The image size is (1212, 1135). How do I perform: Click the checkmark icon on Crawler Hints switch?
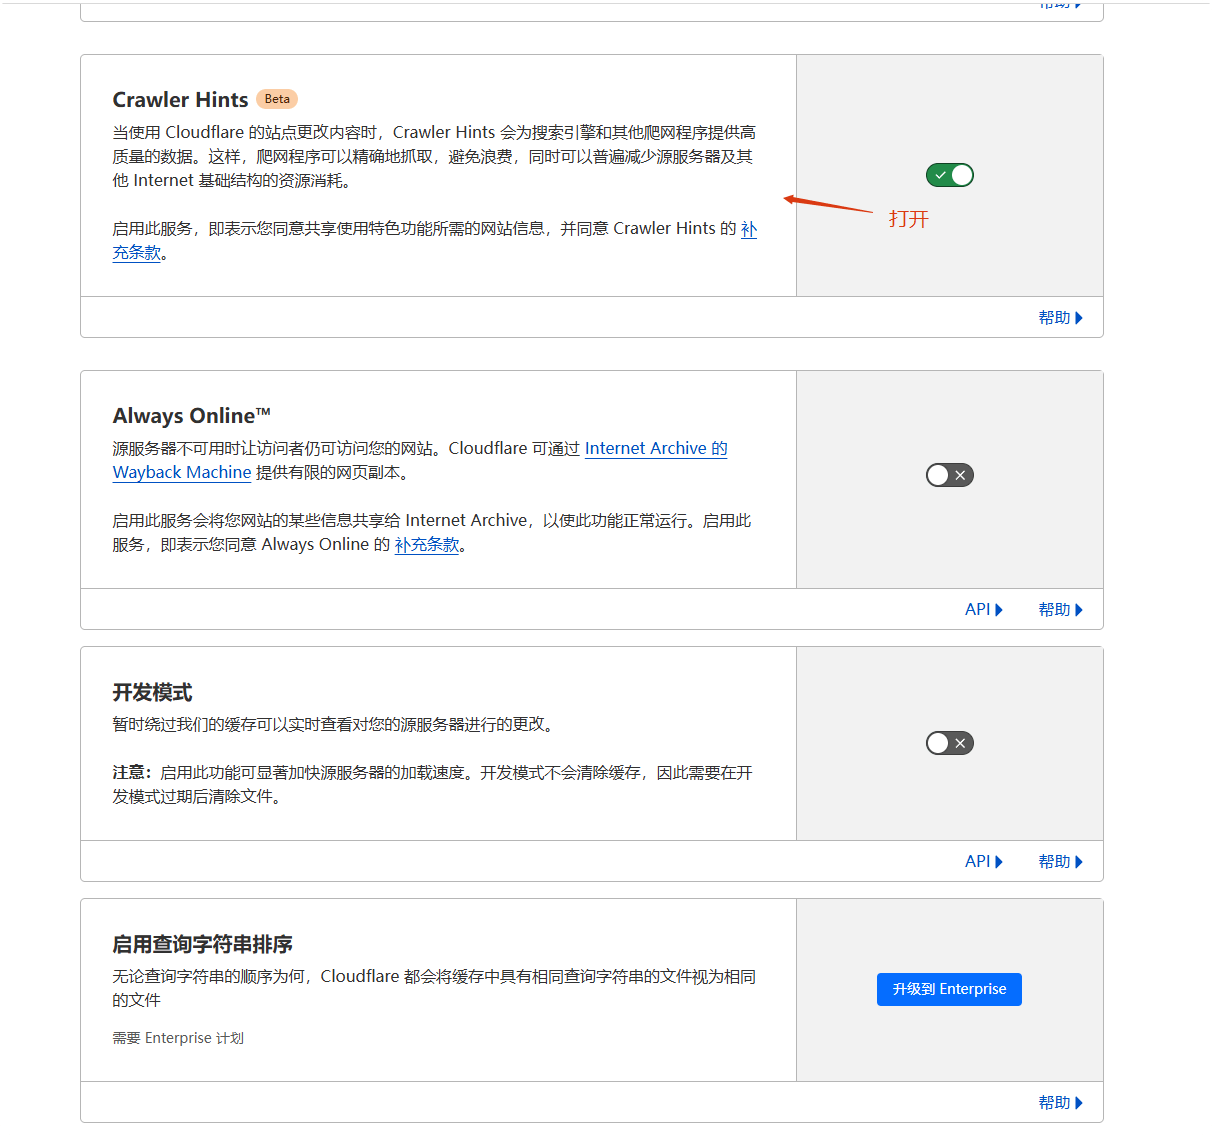click(x=940, y=175)
